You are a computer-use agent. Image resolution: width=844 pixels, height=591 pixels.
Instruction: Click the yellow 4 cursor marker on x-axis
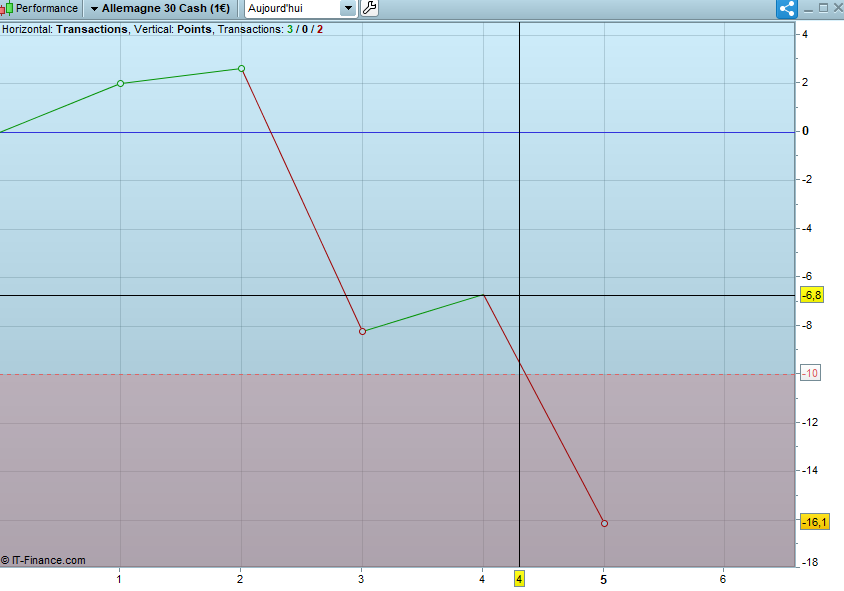click(x=519, y=579)
